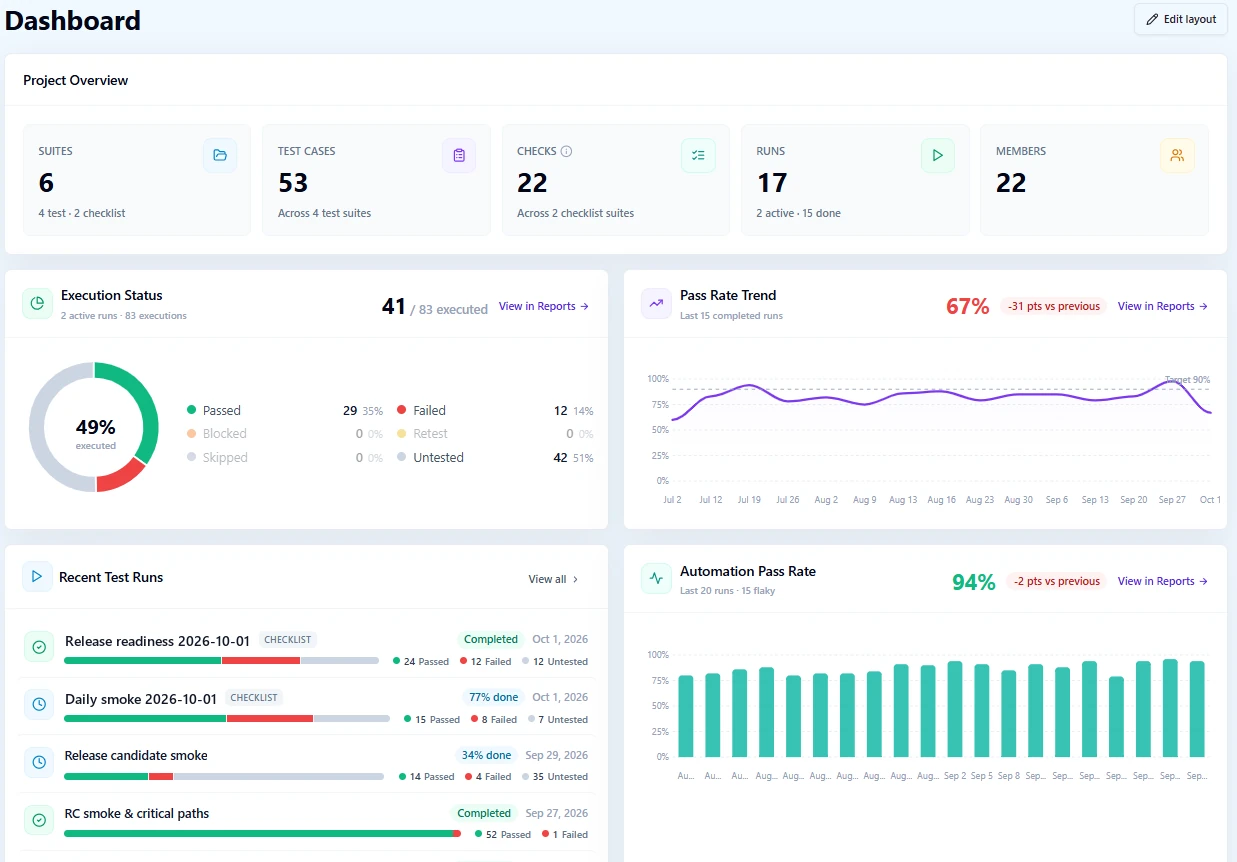Click the Sep 5 bar in automation chart
Viewport: 1237px width, 862px height.
tap(982, 711)
